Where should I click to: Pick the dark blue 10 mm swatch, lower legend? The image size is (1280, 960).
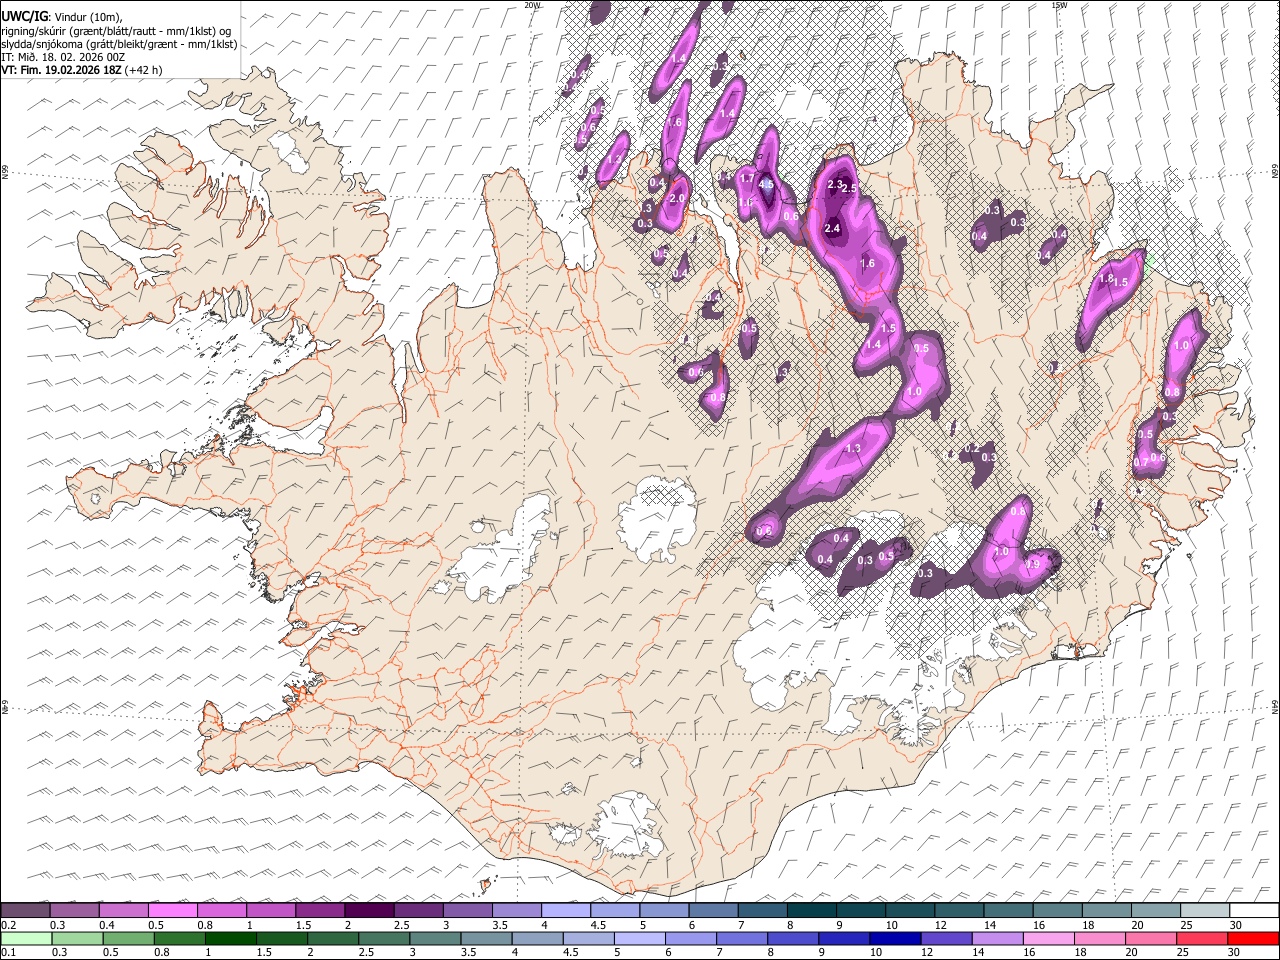tap(895, 938)
